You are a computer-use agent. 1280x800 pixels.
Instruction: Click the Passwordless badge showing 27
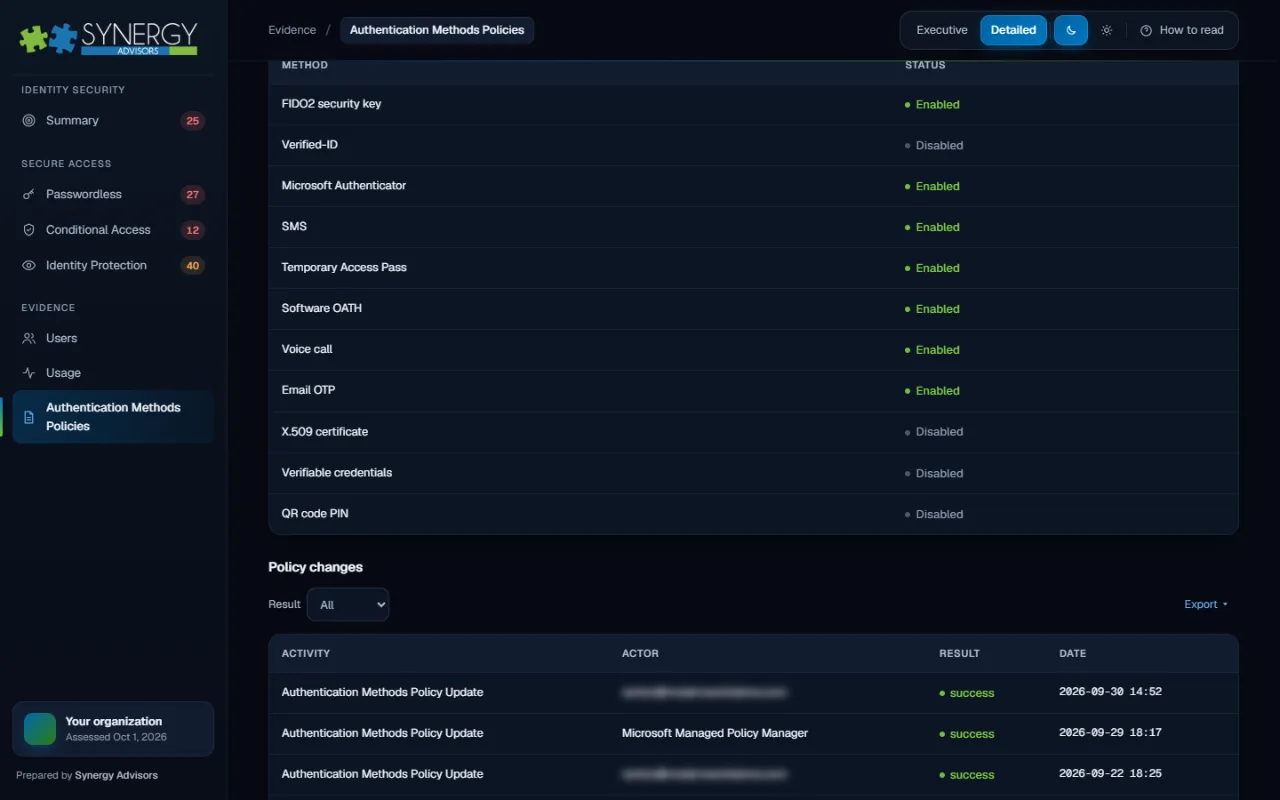(x=193, y=195)
